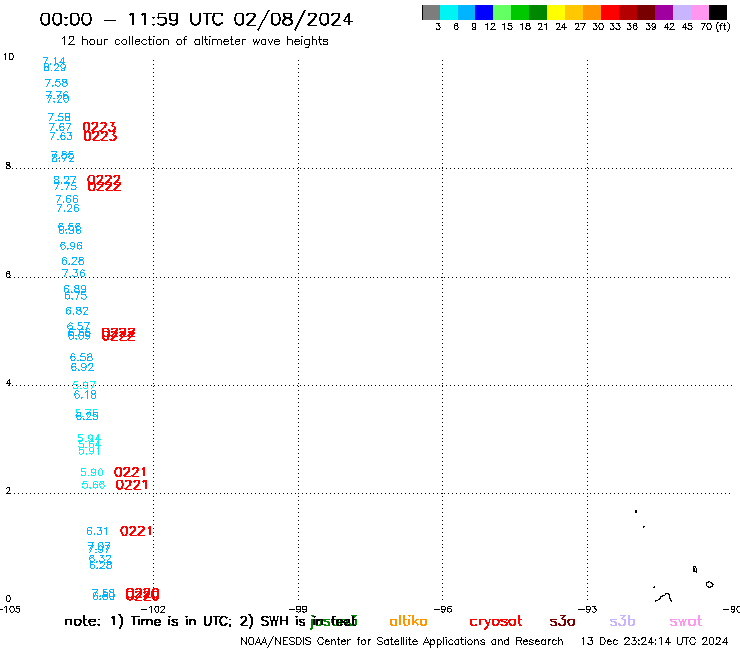Click the gray swatch in the color legend
This screenshot has height=650, width=740.
431,12
